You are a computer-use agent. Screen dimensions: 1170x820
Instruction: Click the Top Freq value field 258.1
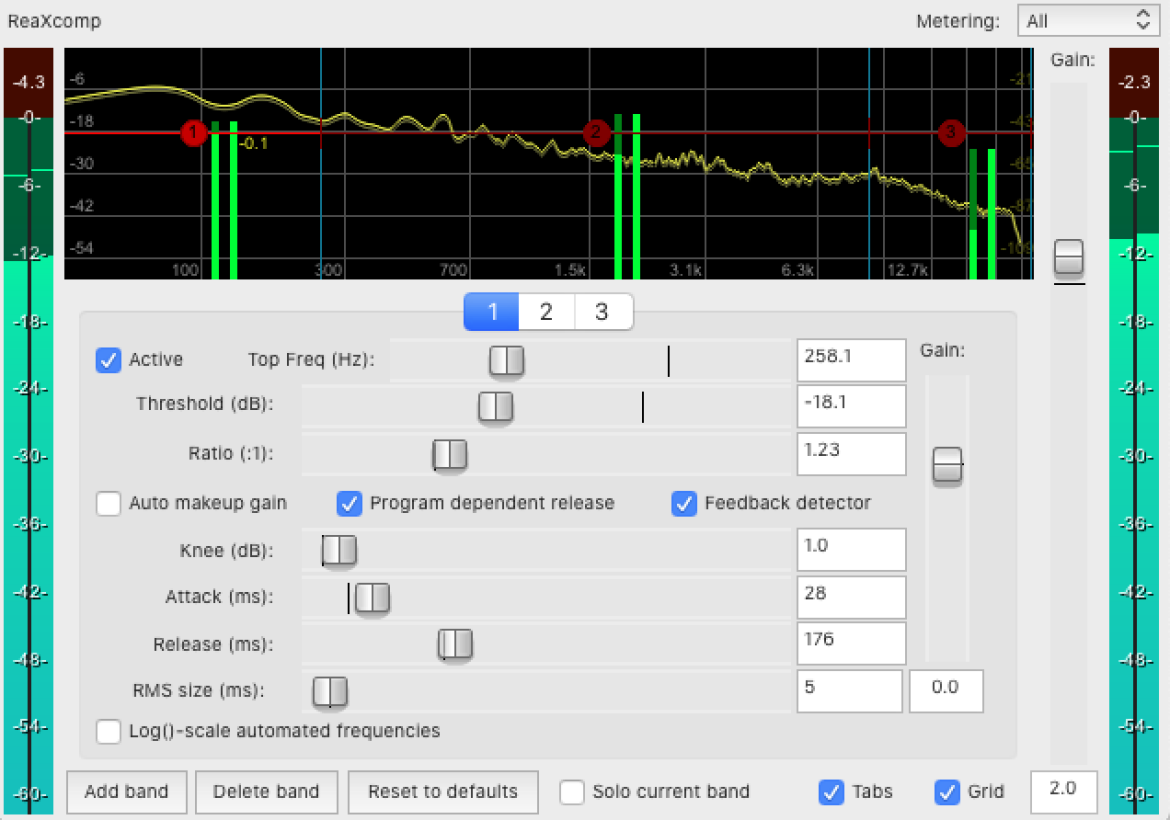pos(851,360)
